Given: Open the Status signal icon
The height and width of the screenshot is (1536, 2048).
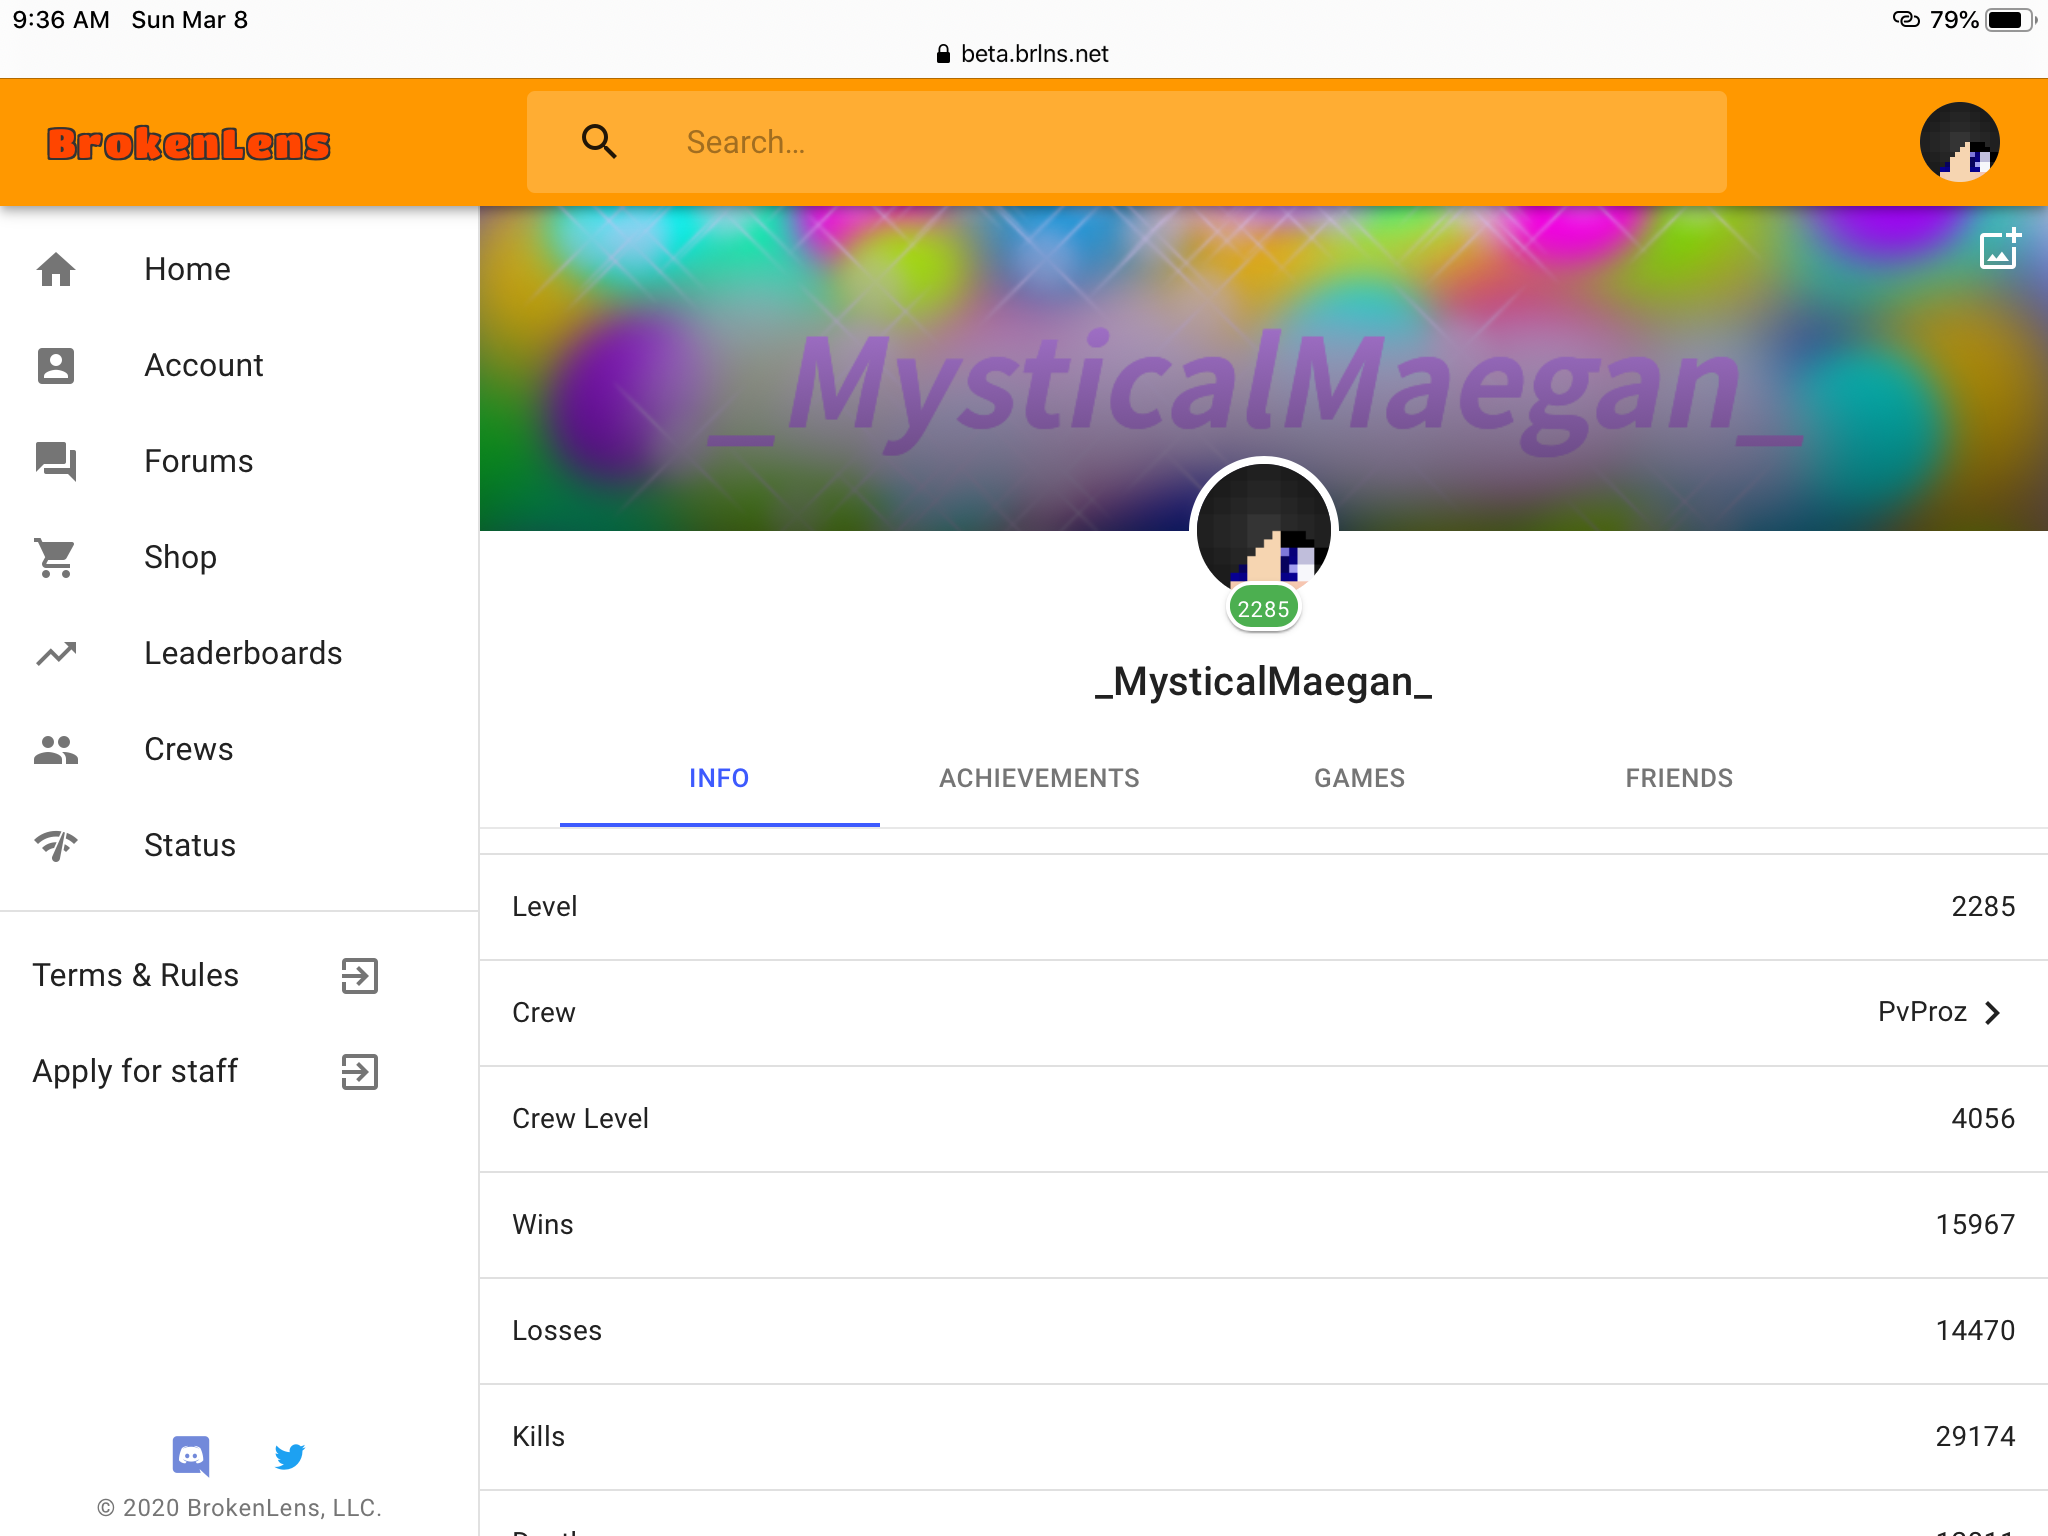Looking at the screenshot, I should coord(56,845).
